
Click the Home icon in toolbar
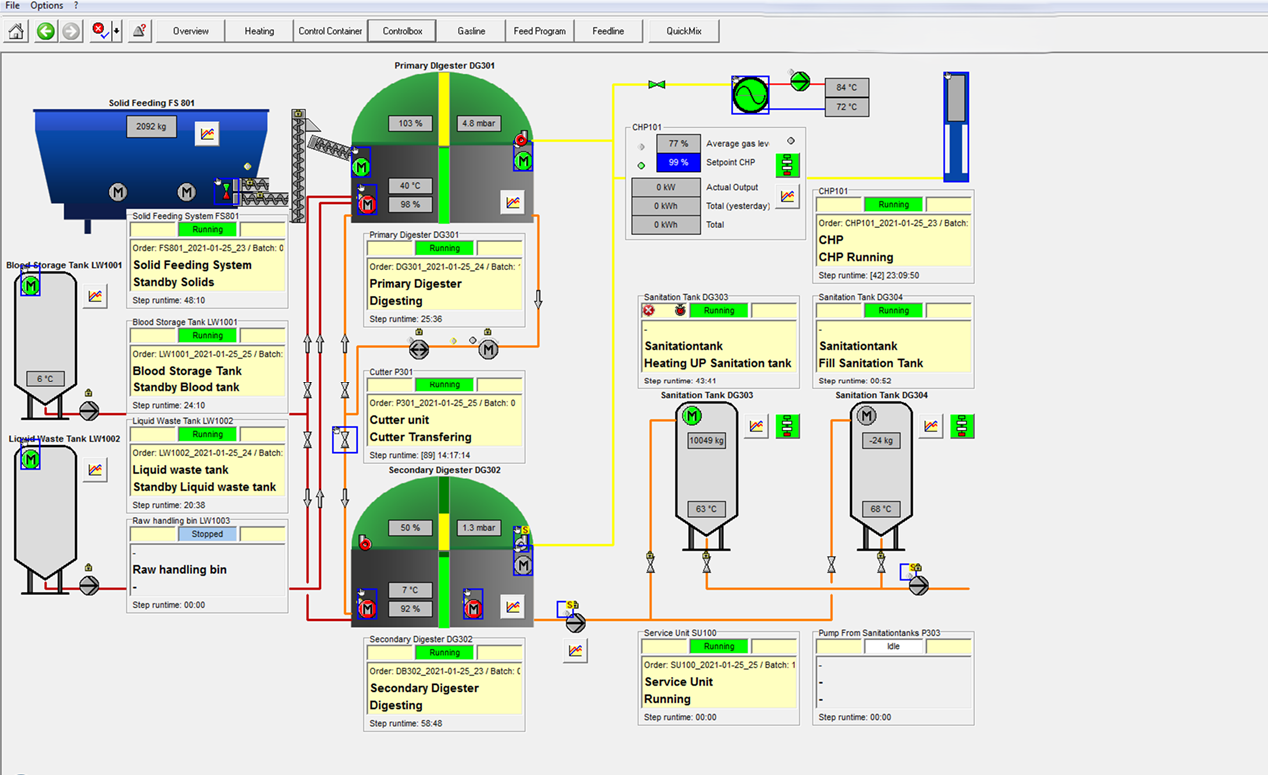(16, 31)
